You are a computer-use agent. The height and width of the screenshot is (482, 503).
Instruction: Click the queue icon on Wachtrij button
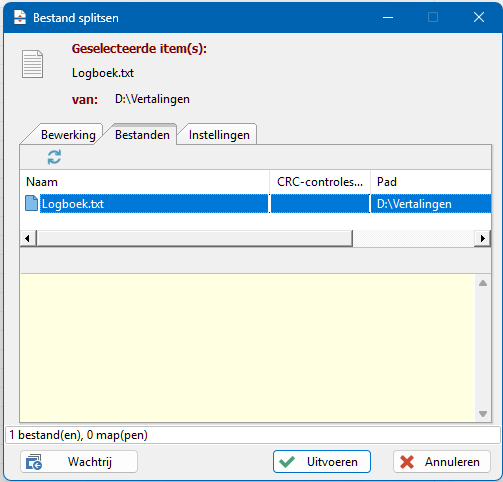pyautogui.click(x=34, y=462)
